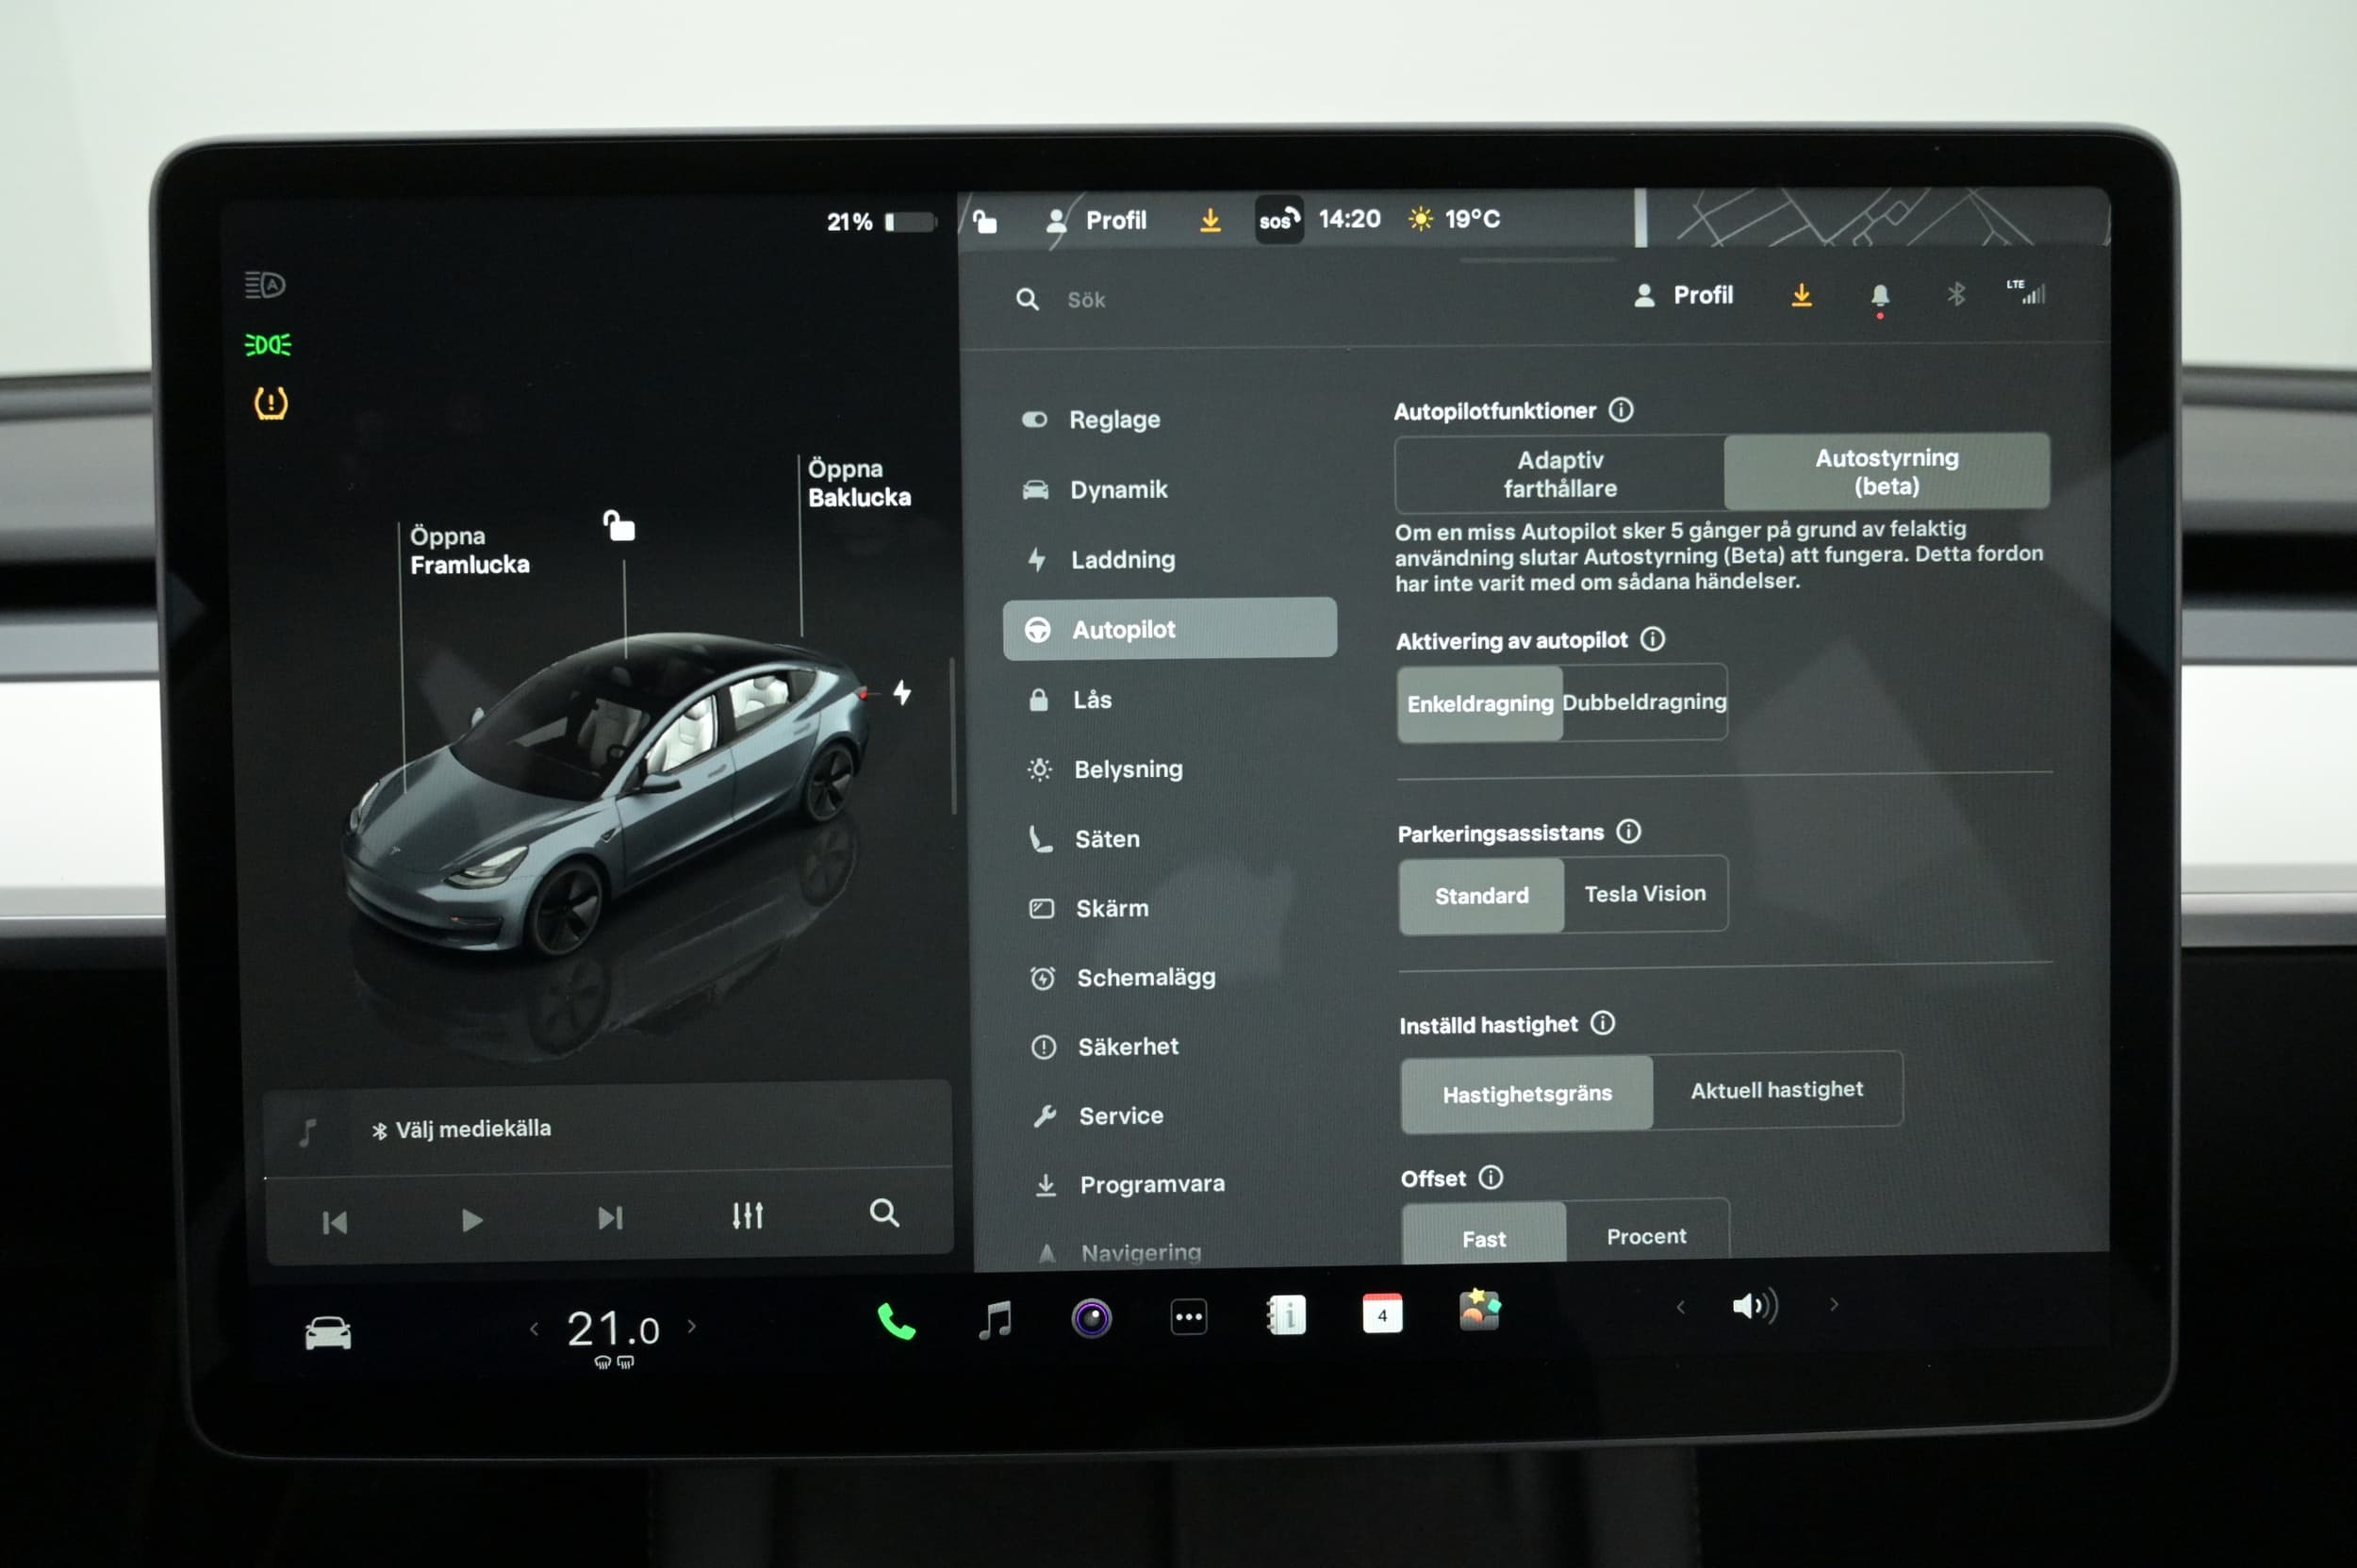Image resolution: width=2357 pixels, height=1568 pixels.
Task: Show info for Offset setting
Action: coord(1491,1177)
